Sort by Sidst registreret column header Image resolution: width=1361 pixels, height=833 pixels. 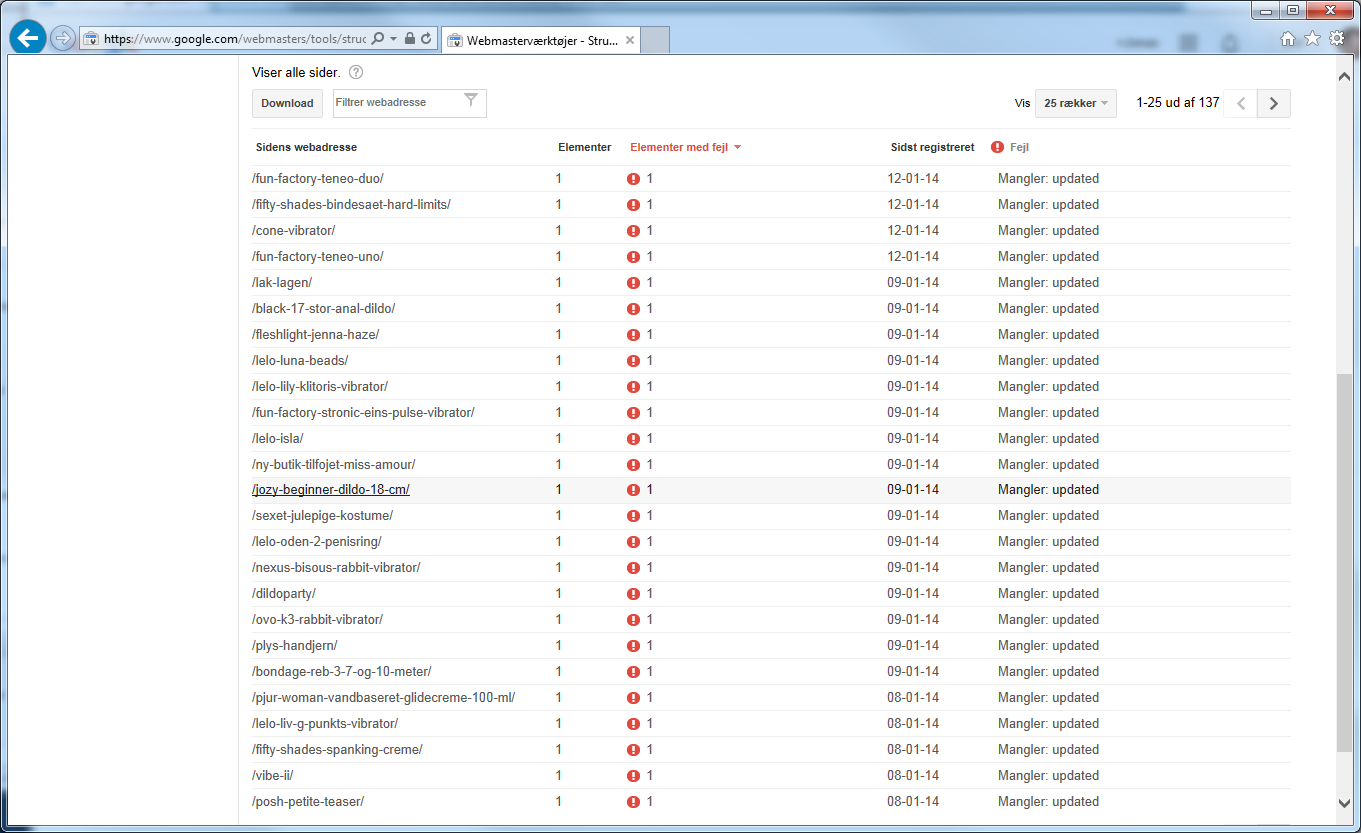(x=932, y=147)
